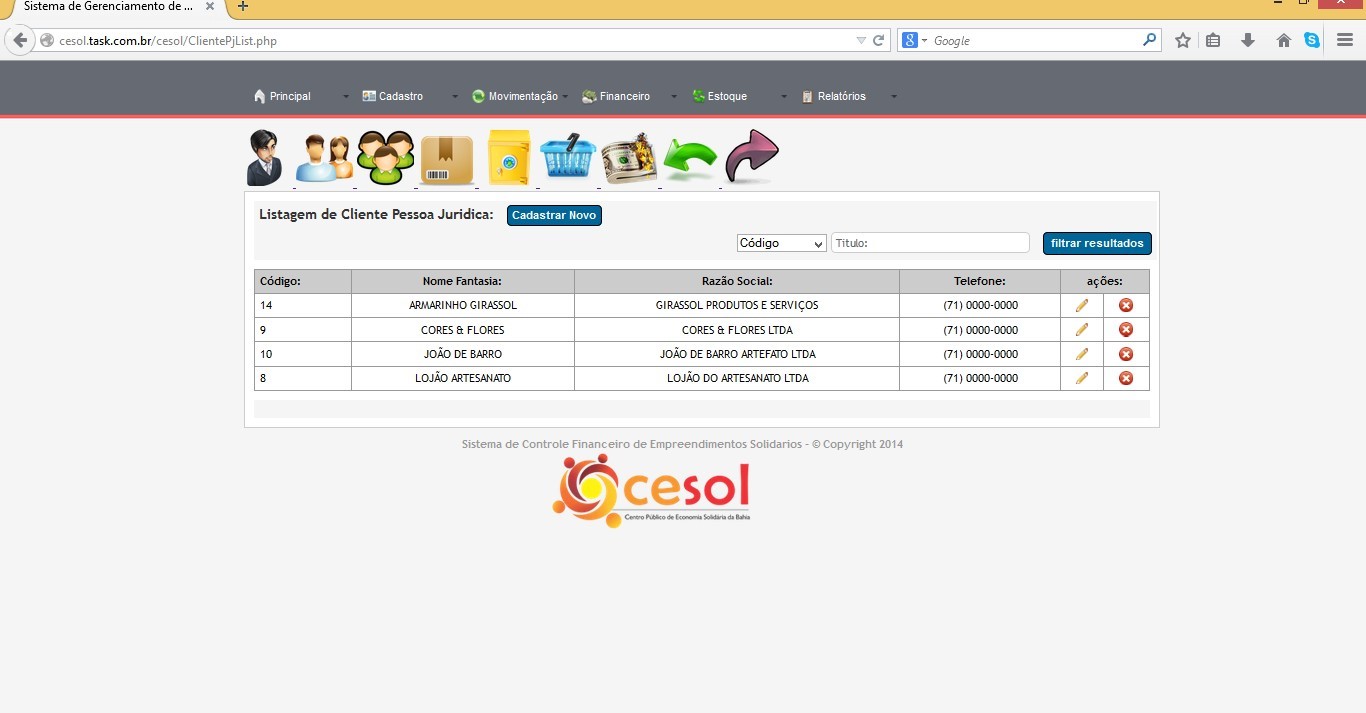This screenshot has width=1366, height=713.
Task: Click the filtrar resultados button
Action: click(x=1097, y=243)
